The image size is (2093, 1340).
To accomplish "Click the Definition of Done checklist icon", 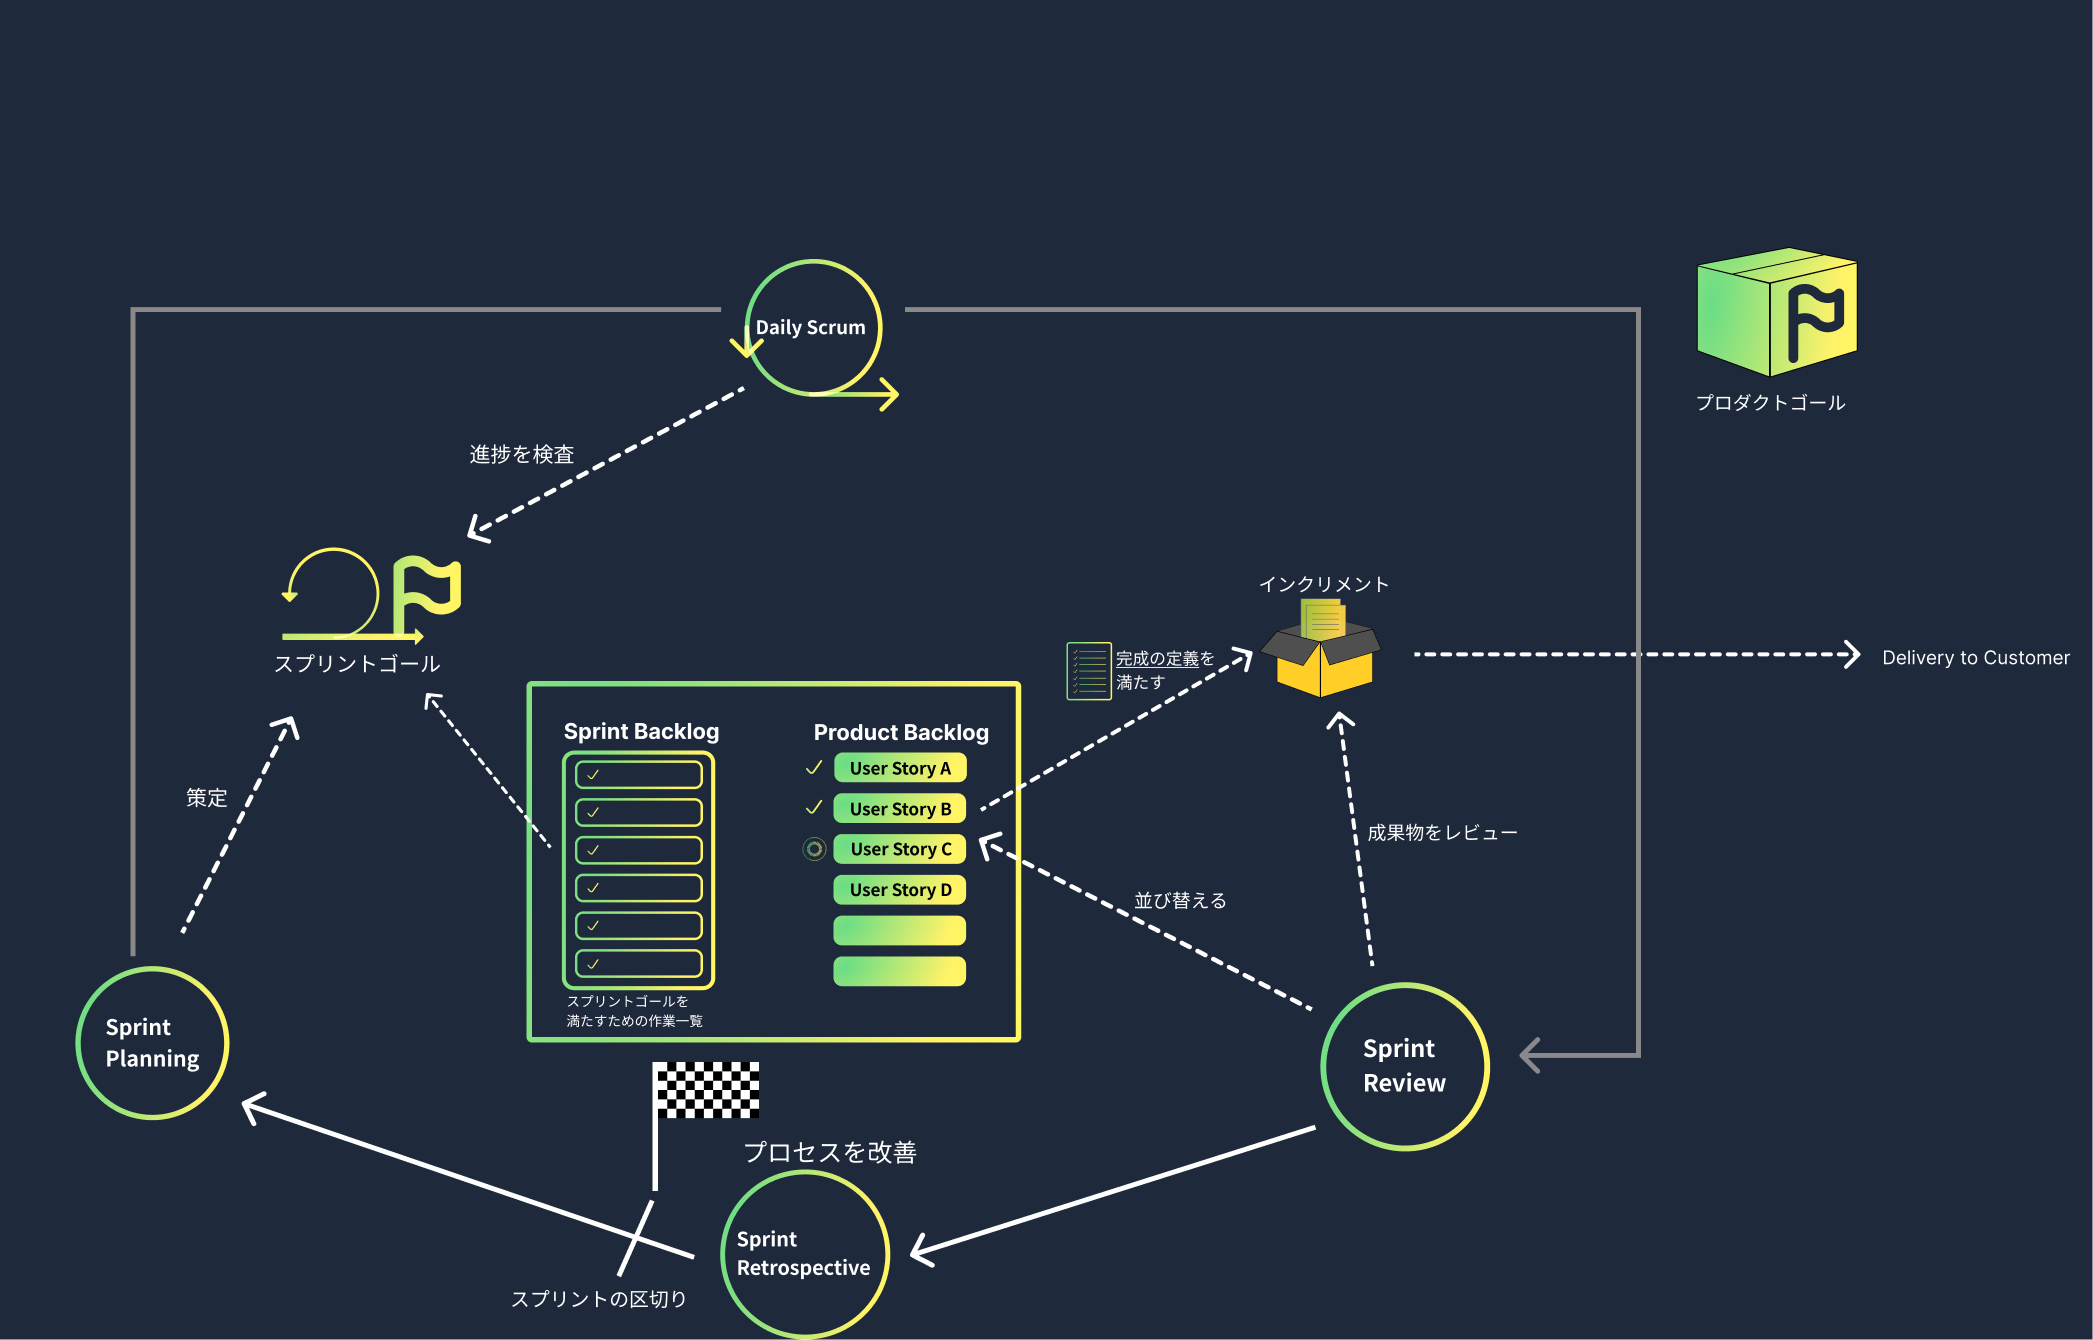I will (1088, 671).
